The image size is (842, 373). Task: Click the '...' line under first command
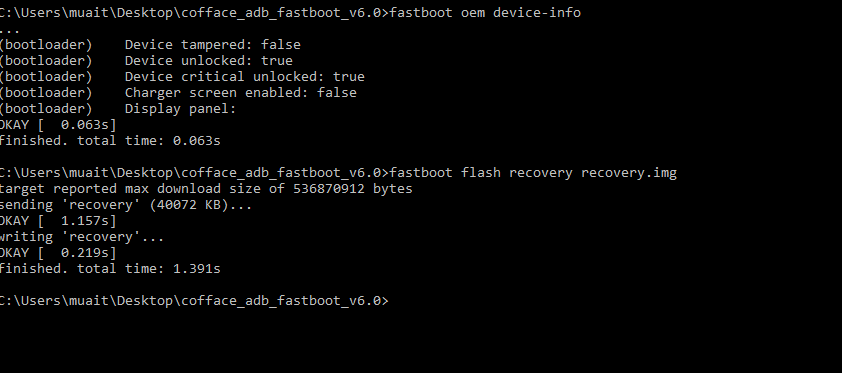(10, 28)
